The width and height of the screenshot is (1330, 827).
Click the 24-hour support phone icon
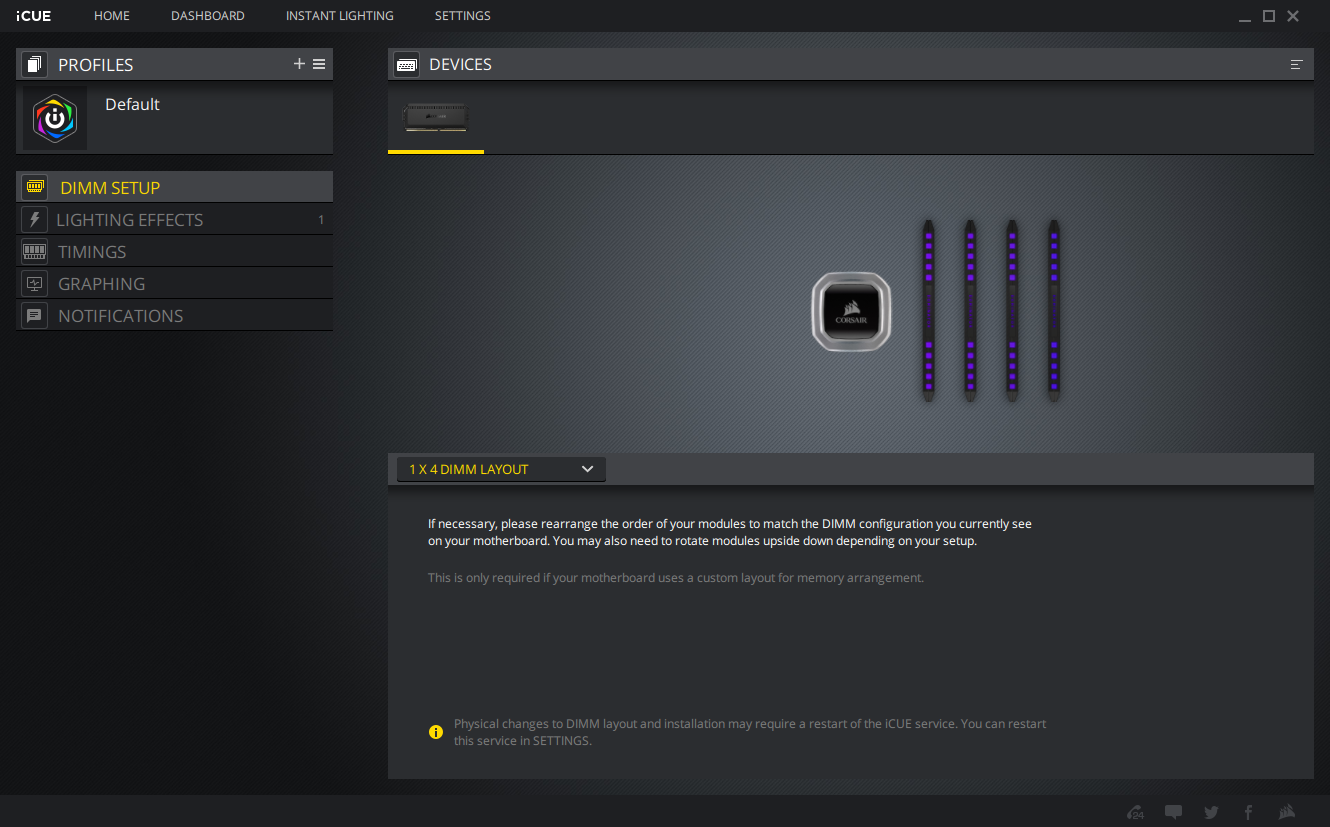(x=1135, y=812)
